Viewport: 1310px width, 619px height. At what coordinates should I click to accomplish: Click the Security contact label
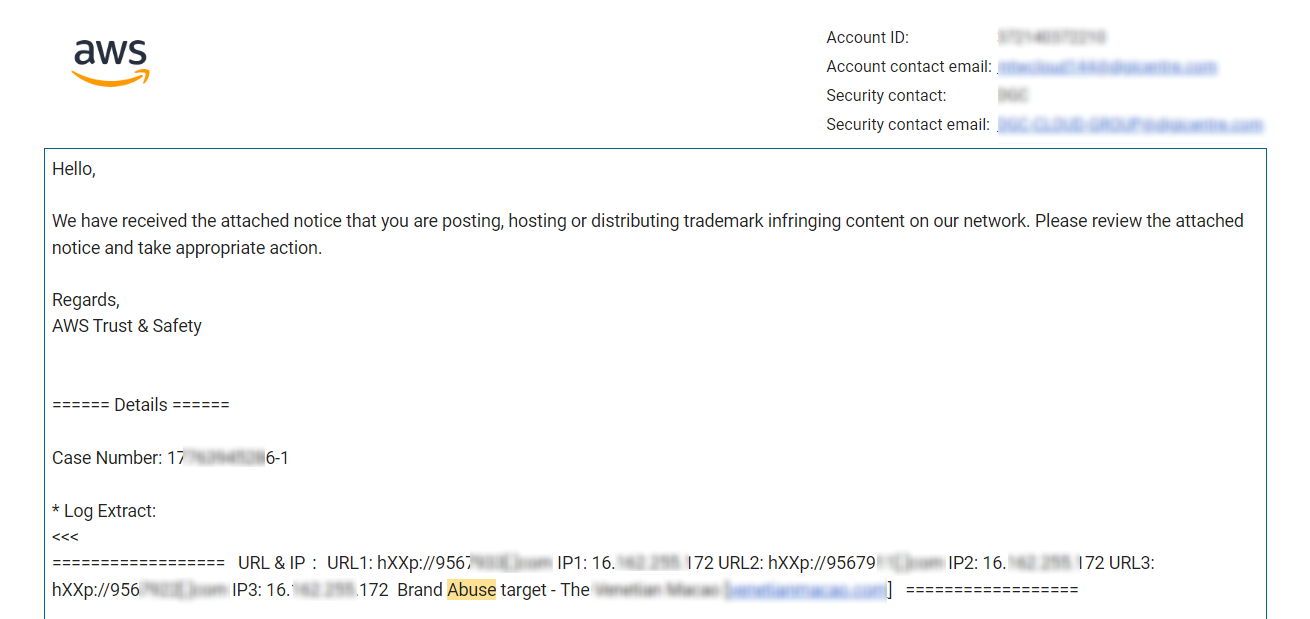886,96
